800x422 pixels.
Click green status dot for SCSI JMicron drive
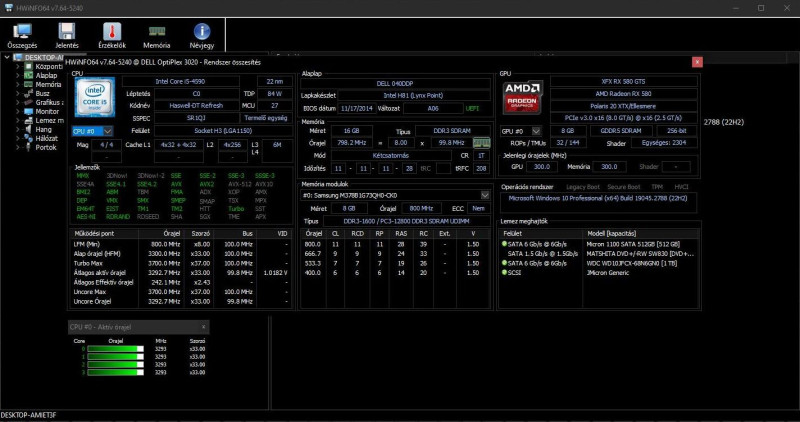pos(504,272)
